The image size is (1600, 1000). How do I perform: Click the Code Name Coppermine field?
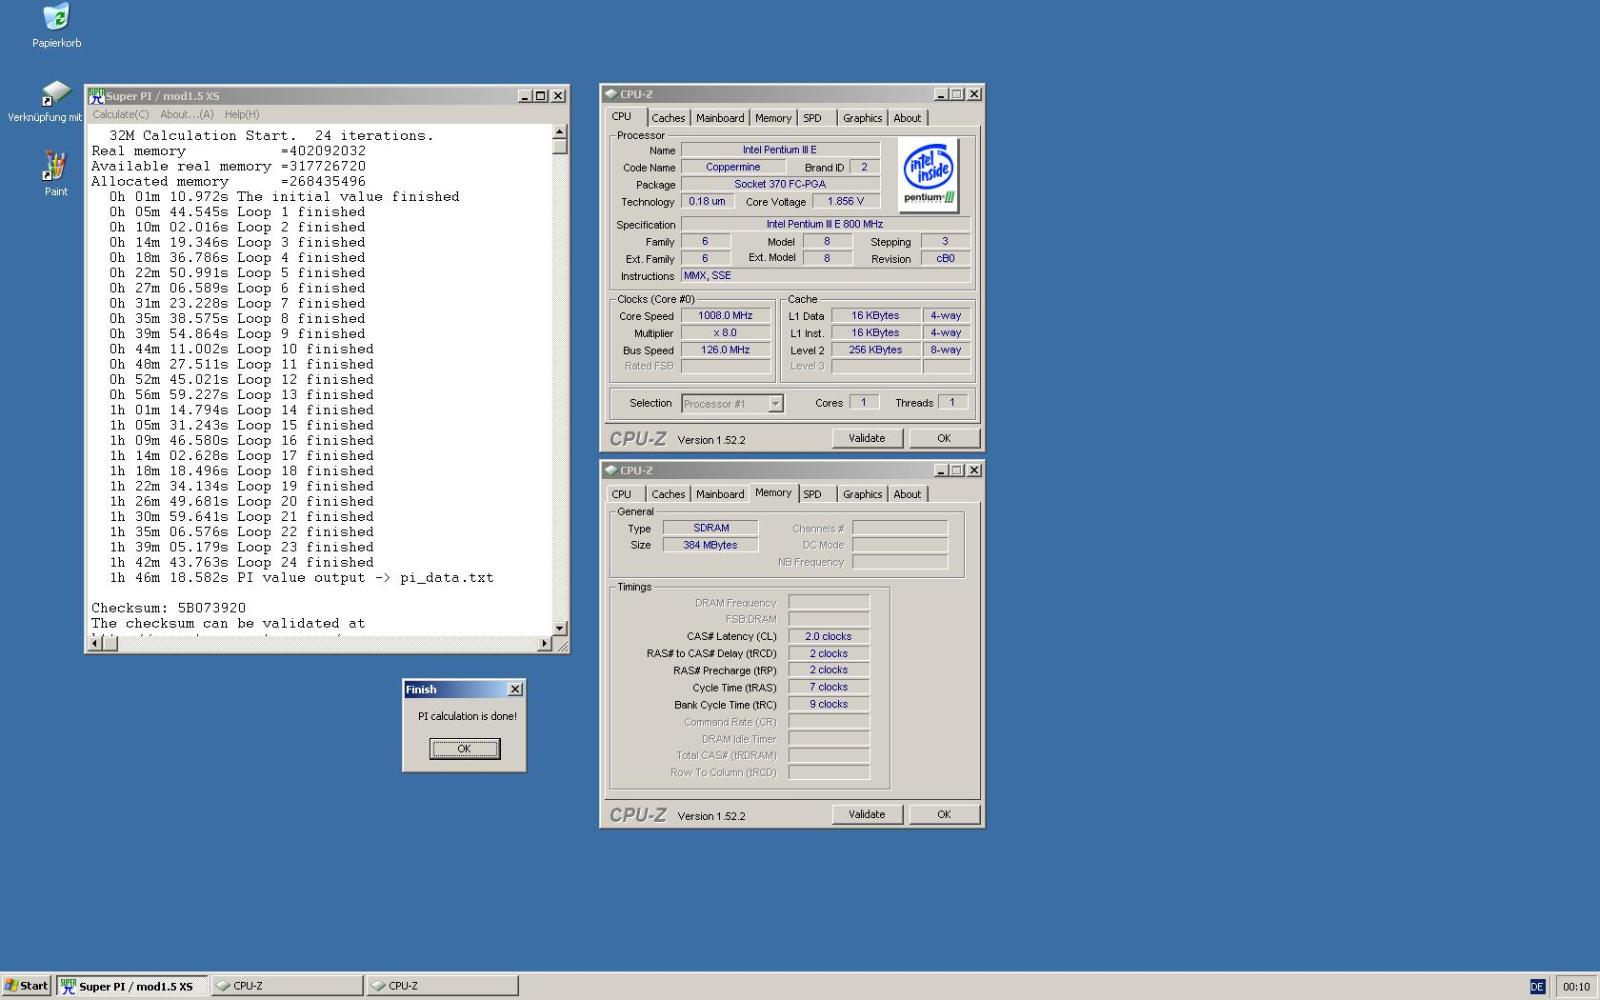[733, 167]
